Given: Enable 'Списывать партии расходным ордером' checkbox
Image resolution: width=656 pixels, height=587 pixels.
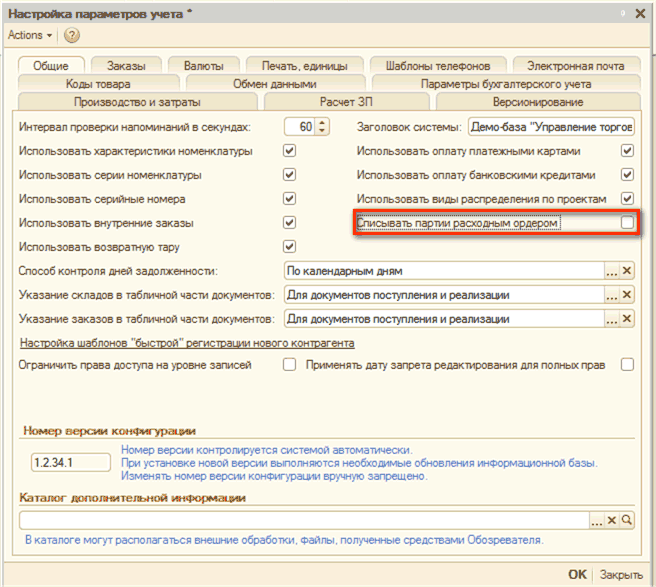Looking at the screenshot, I should 627,223.
